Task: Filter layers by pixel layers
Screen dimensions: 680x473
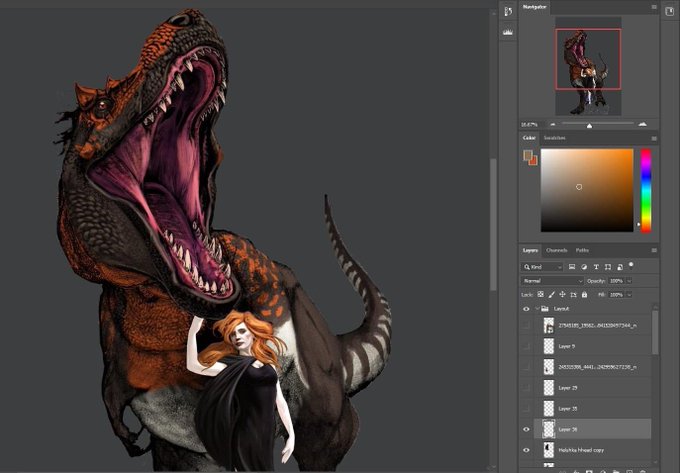Action: point(572,267)
